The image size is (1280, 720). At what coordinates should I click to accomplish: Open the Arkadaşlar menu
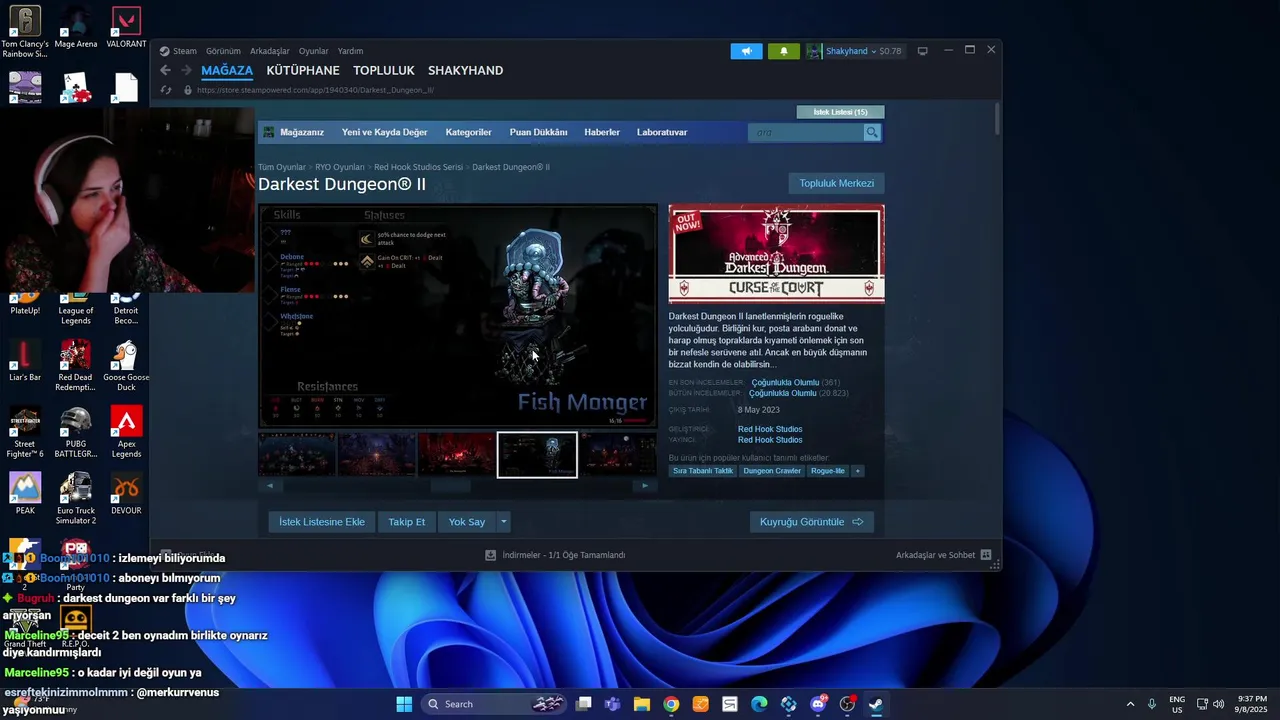270,51
